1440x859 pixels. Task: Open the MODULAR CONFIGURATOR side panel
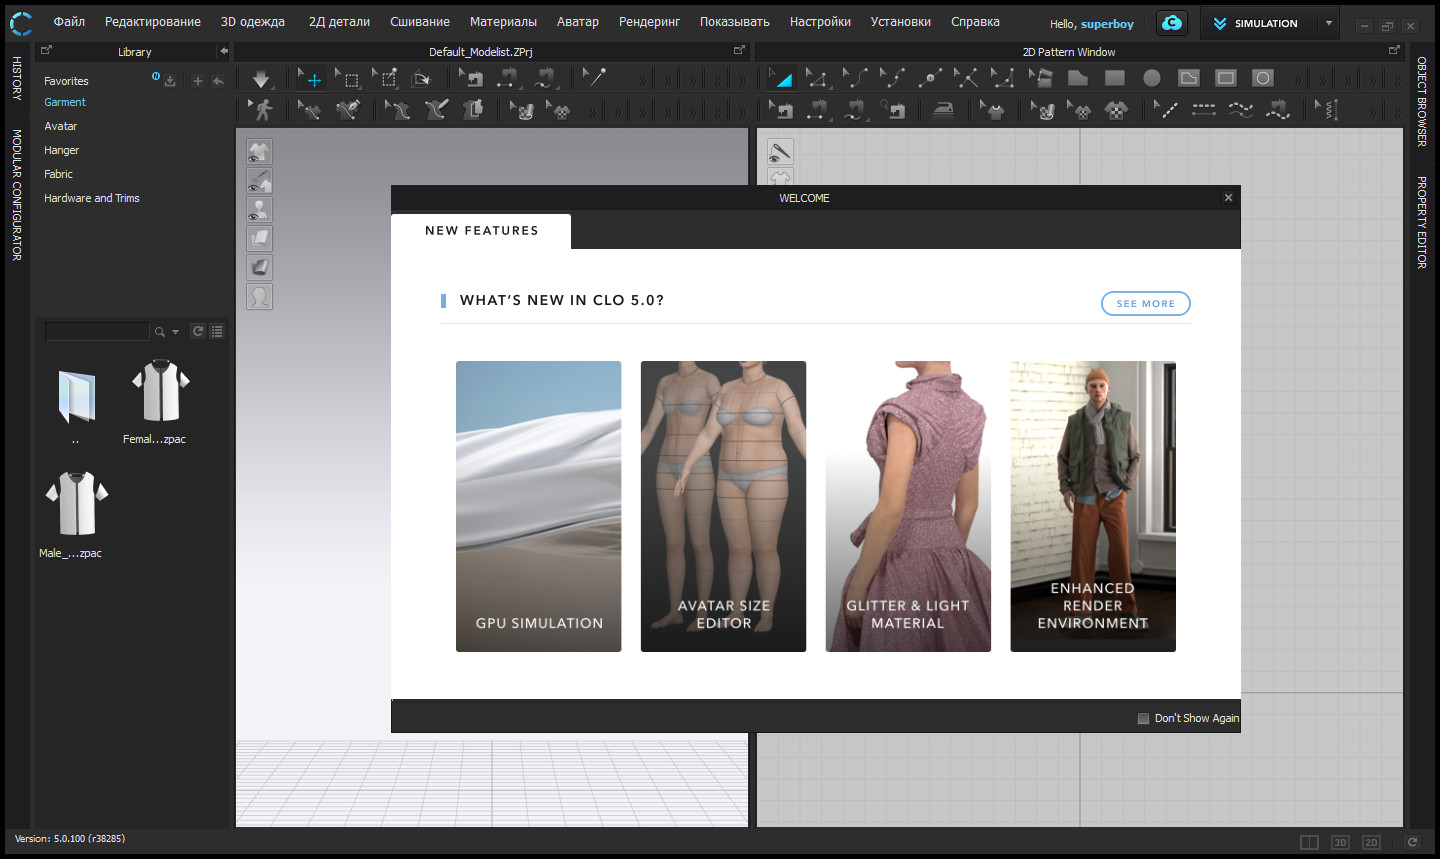click(17, 195)
